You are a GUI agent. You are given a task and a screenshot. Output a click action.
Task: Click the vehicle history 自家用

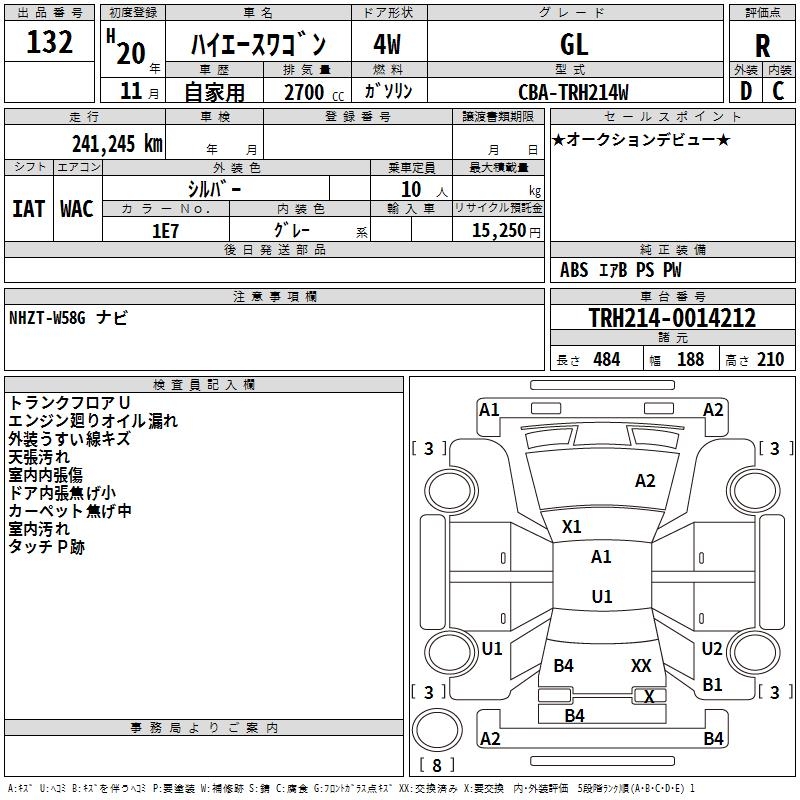tap(214, 92)
